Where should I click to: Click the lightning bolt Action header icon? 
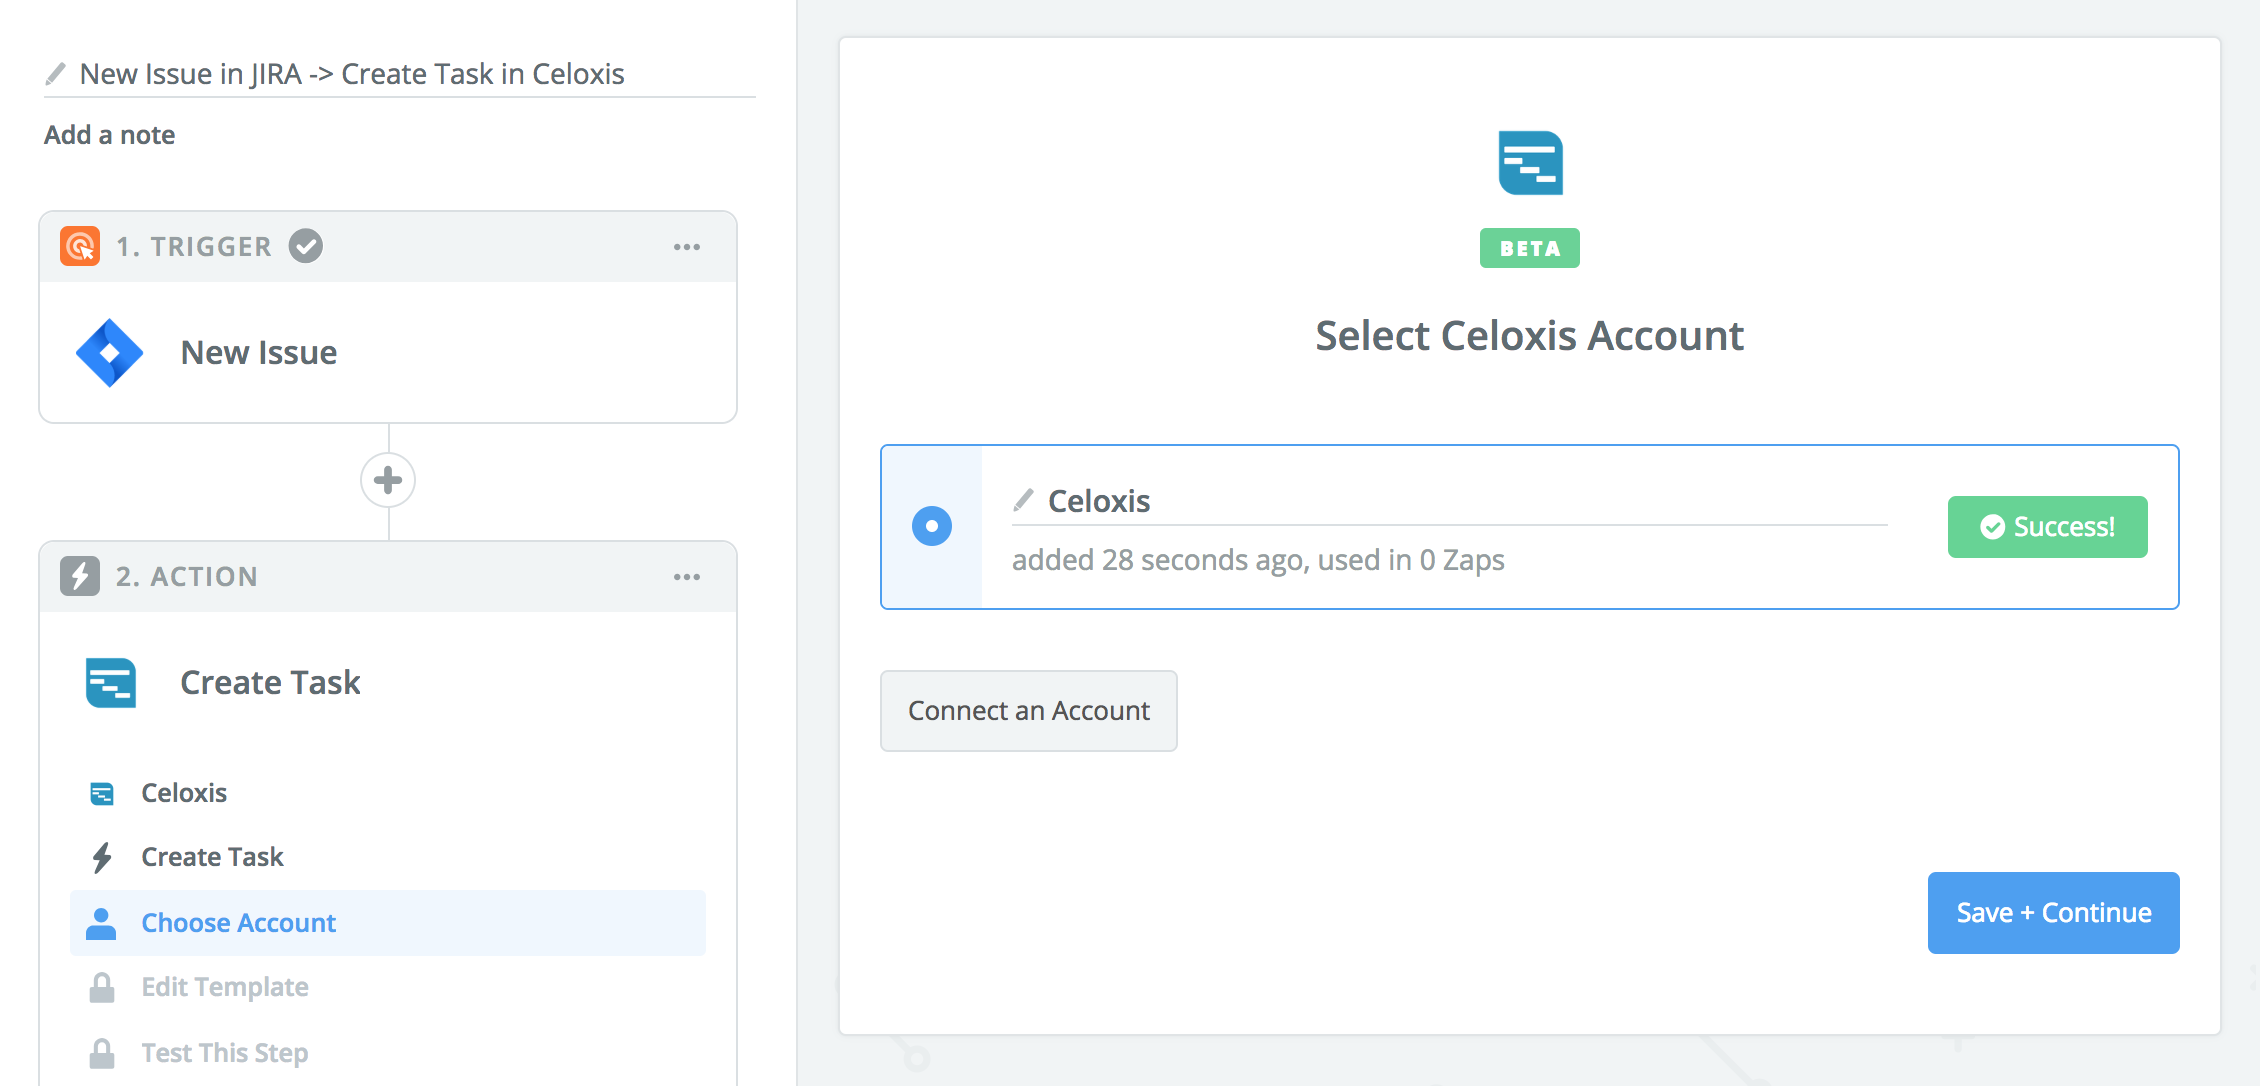coord(80,576)
